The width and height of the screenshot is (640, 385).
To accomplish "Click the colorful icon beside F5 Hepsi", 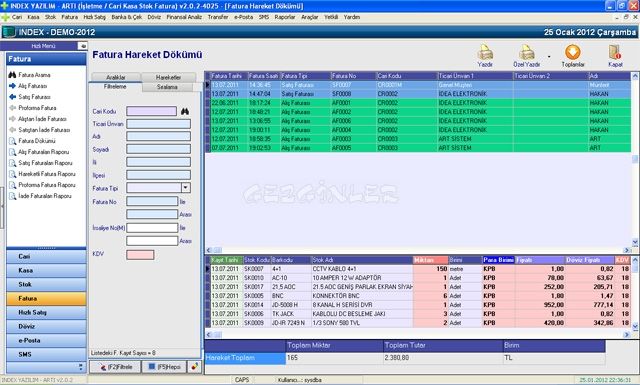I will pos(195,367).
